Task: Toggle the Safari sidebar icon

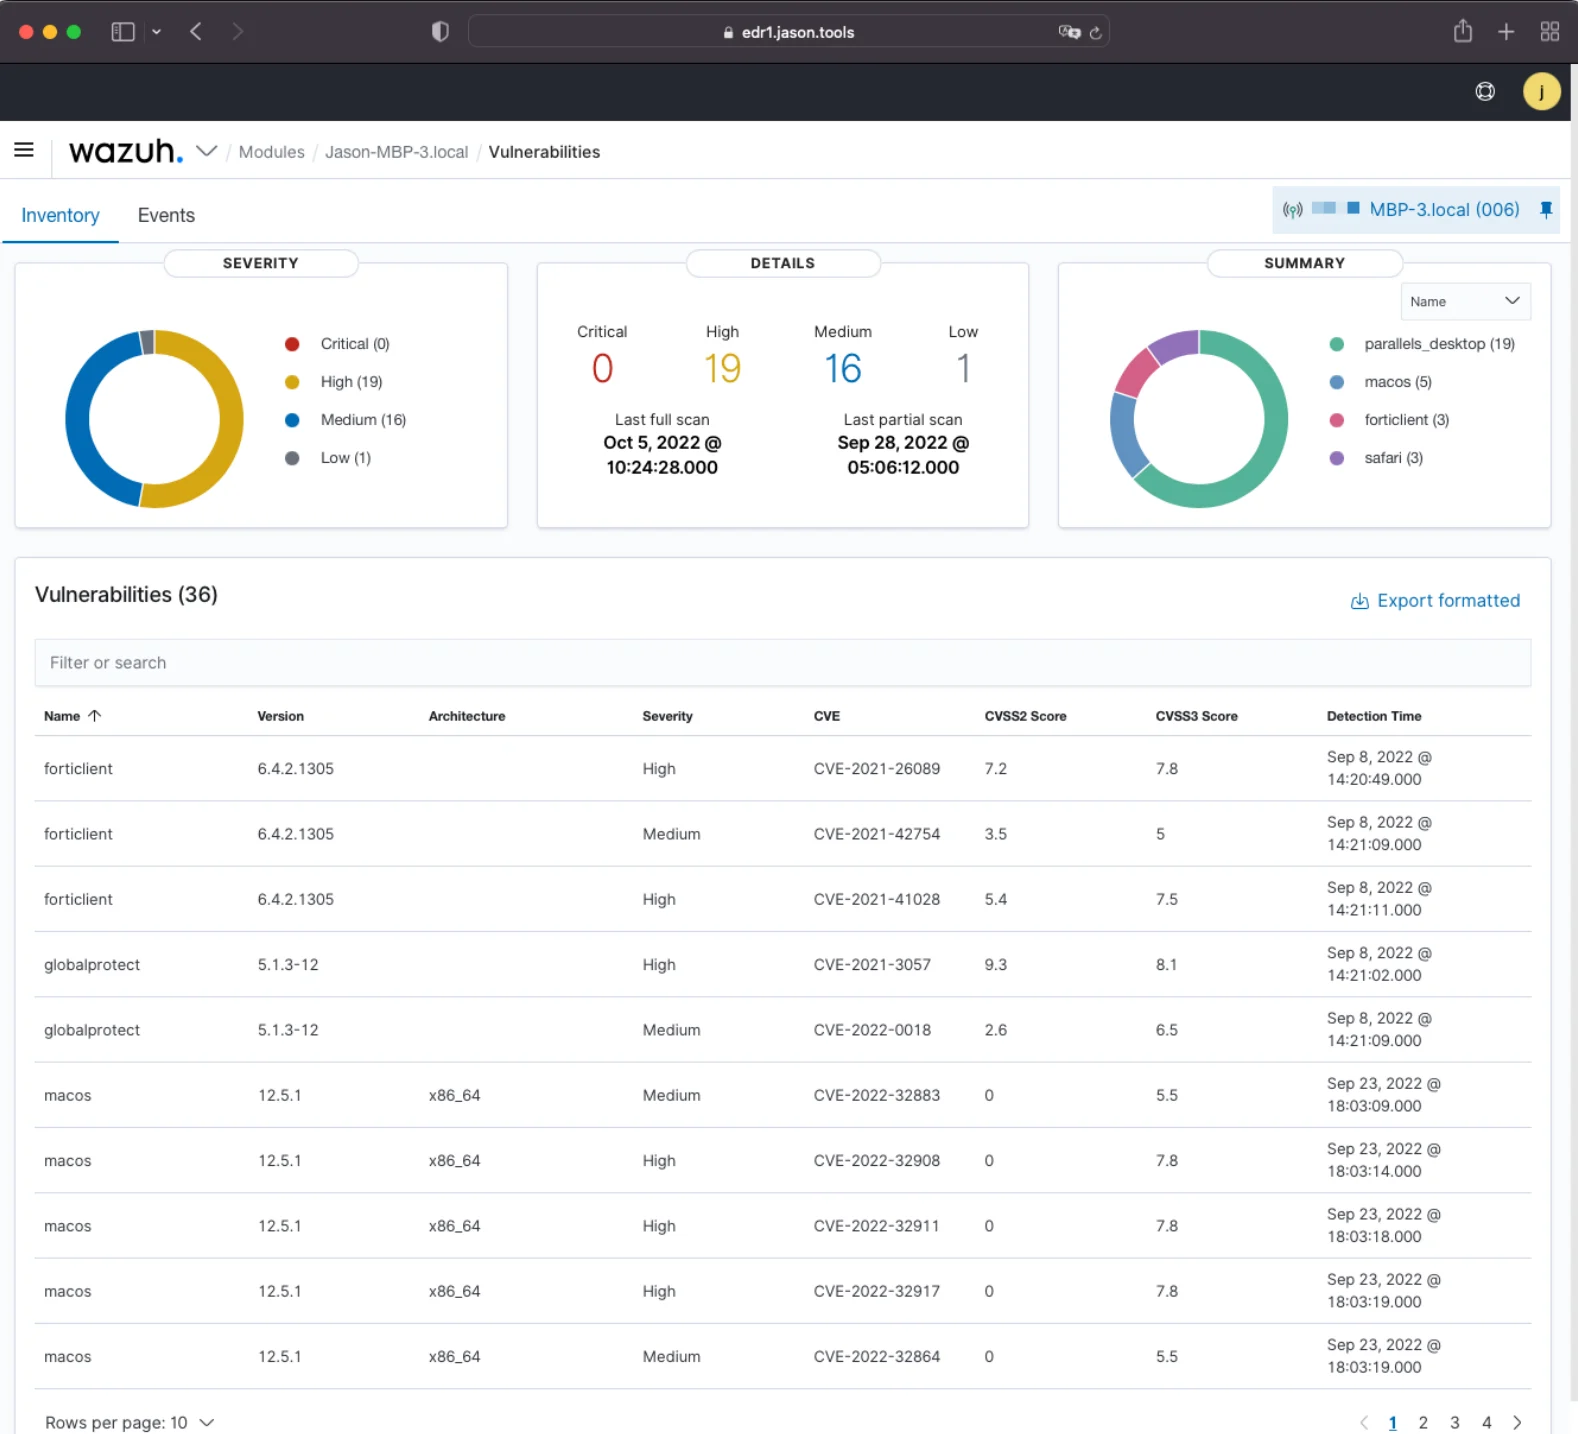Action: (x=123, y=32)
